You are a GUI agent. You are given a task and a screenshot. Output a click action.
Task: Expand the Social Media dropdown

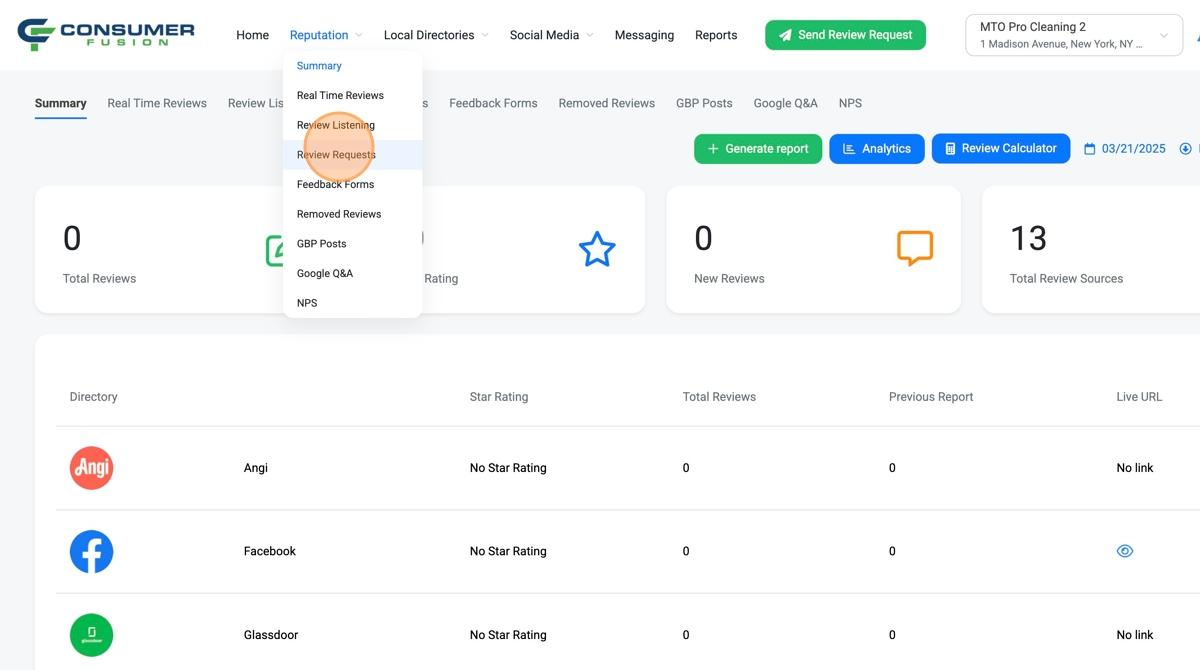click(590, 36)
